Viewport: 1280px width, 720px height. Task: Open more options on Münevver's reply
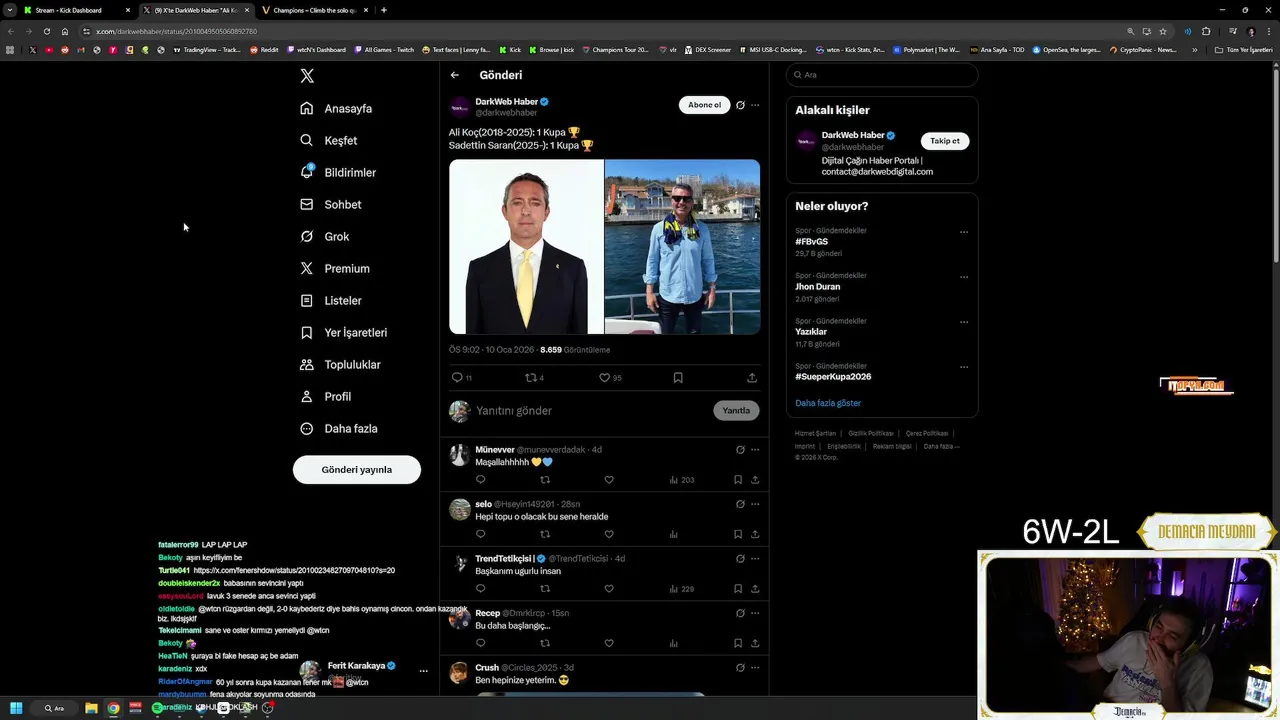(755, 450)
